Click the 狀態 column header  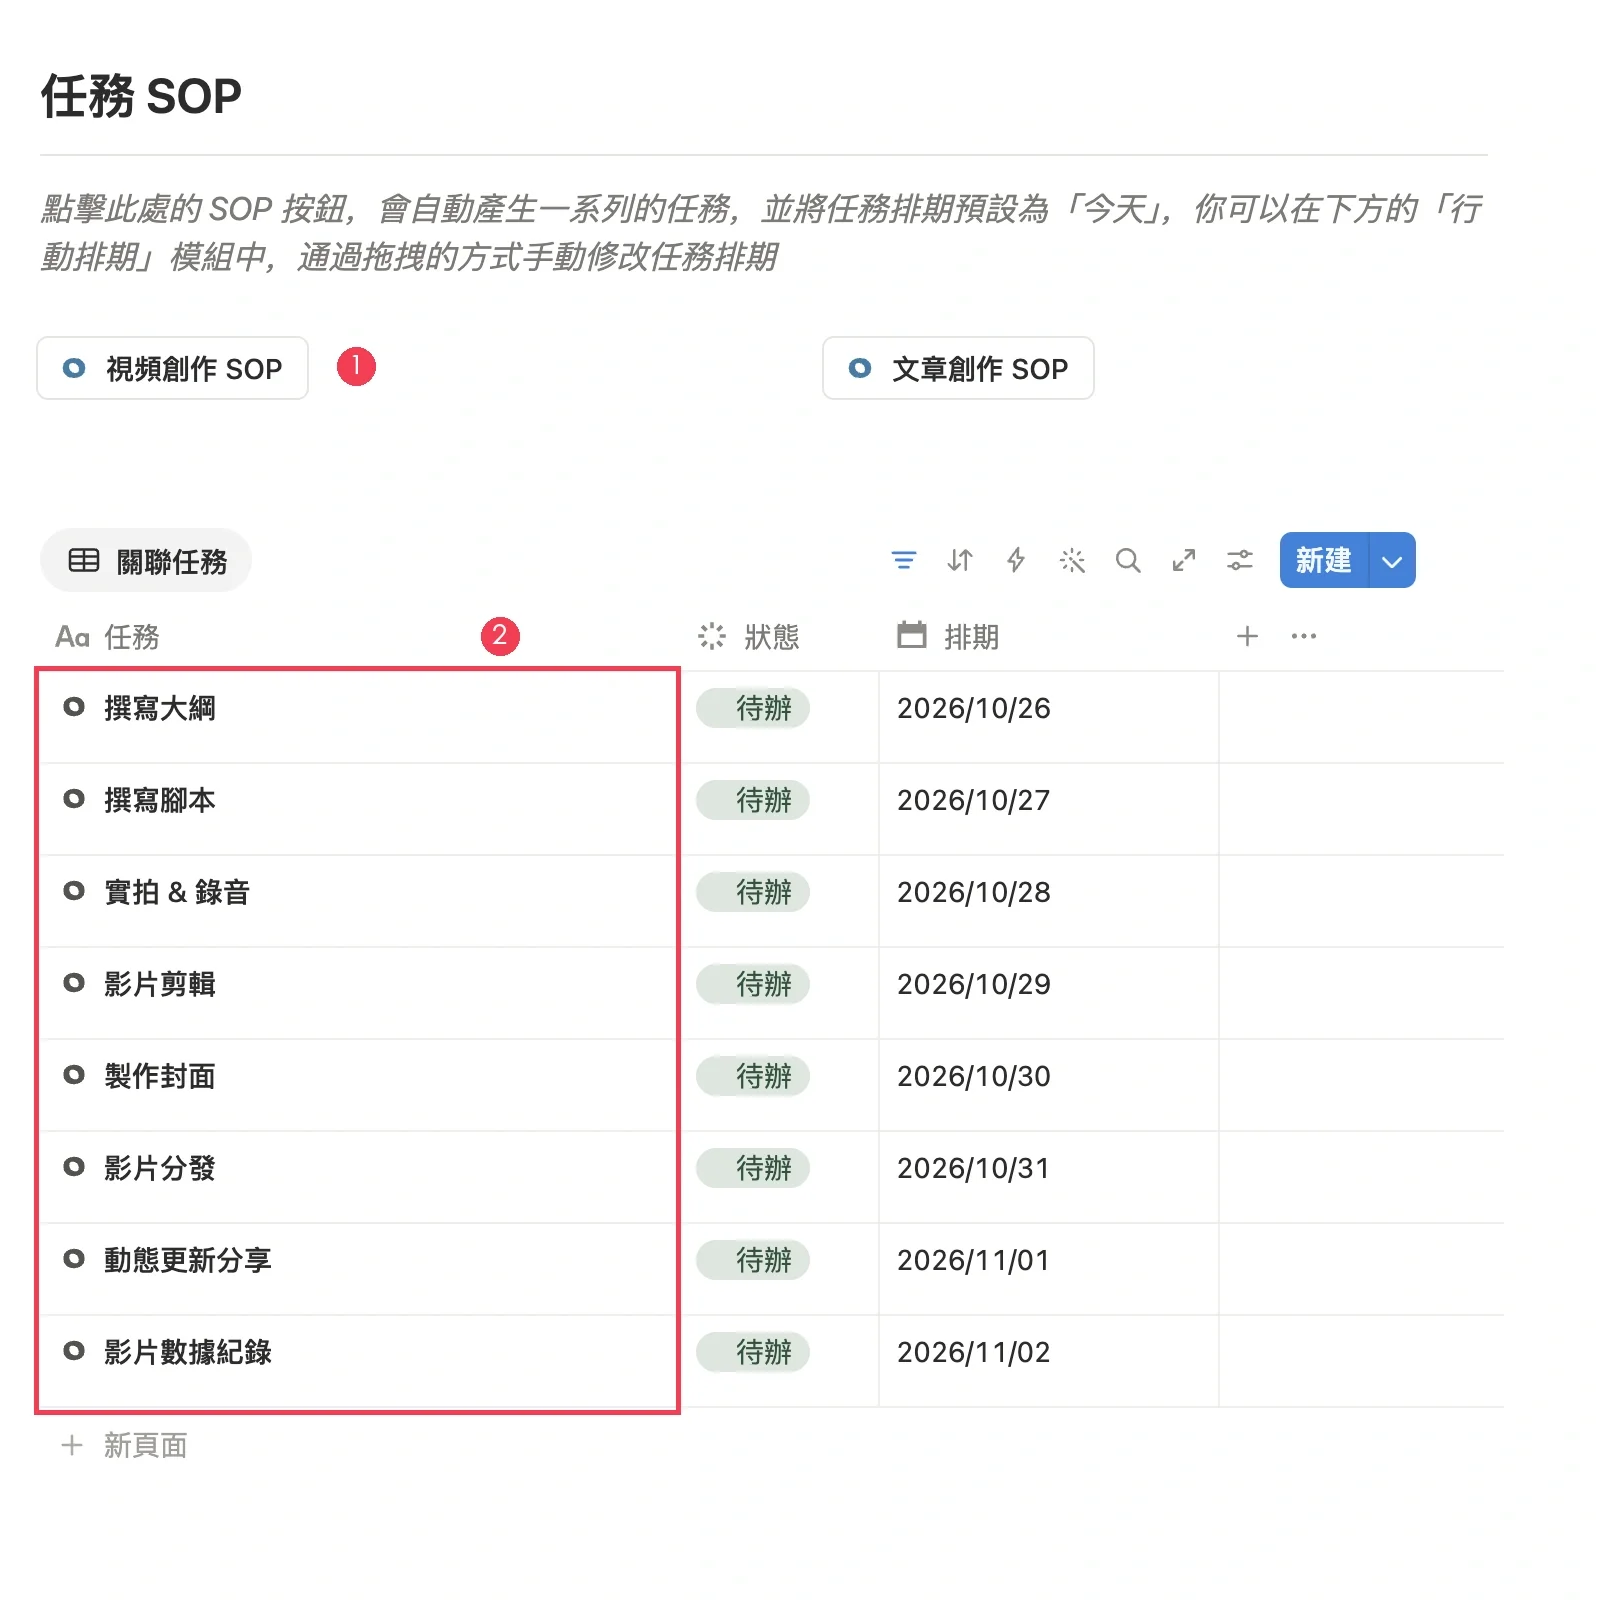(x=748, y=637)
